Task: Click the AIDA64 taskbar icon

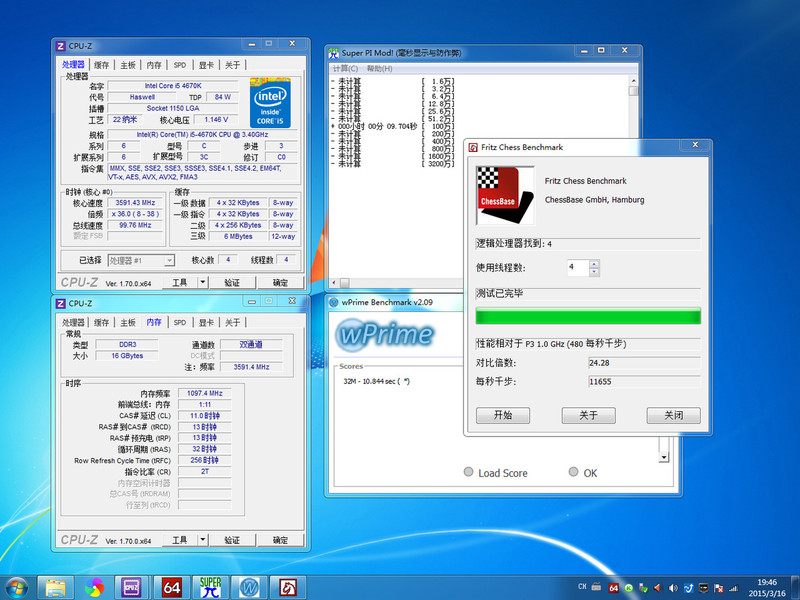Action: [x=171, y=585]
